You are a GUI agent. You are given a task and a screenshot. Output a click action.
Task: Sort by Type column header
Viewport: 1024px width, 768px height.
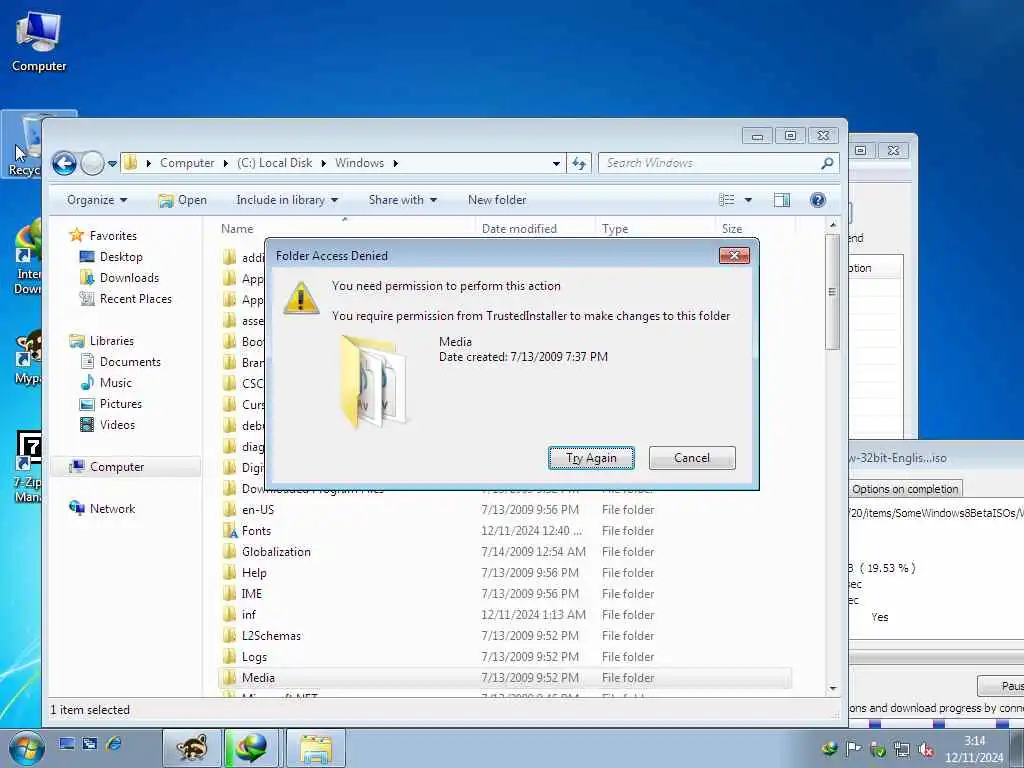(x=615, y=229)
